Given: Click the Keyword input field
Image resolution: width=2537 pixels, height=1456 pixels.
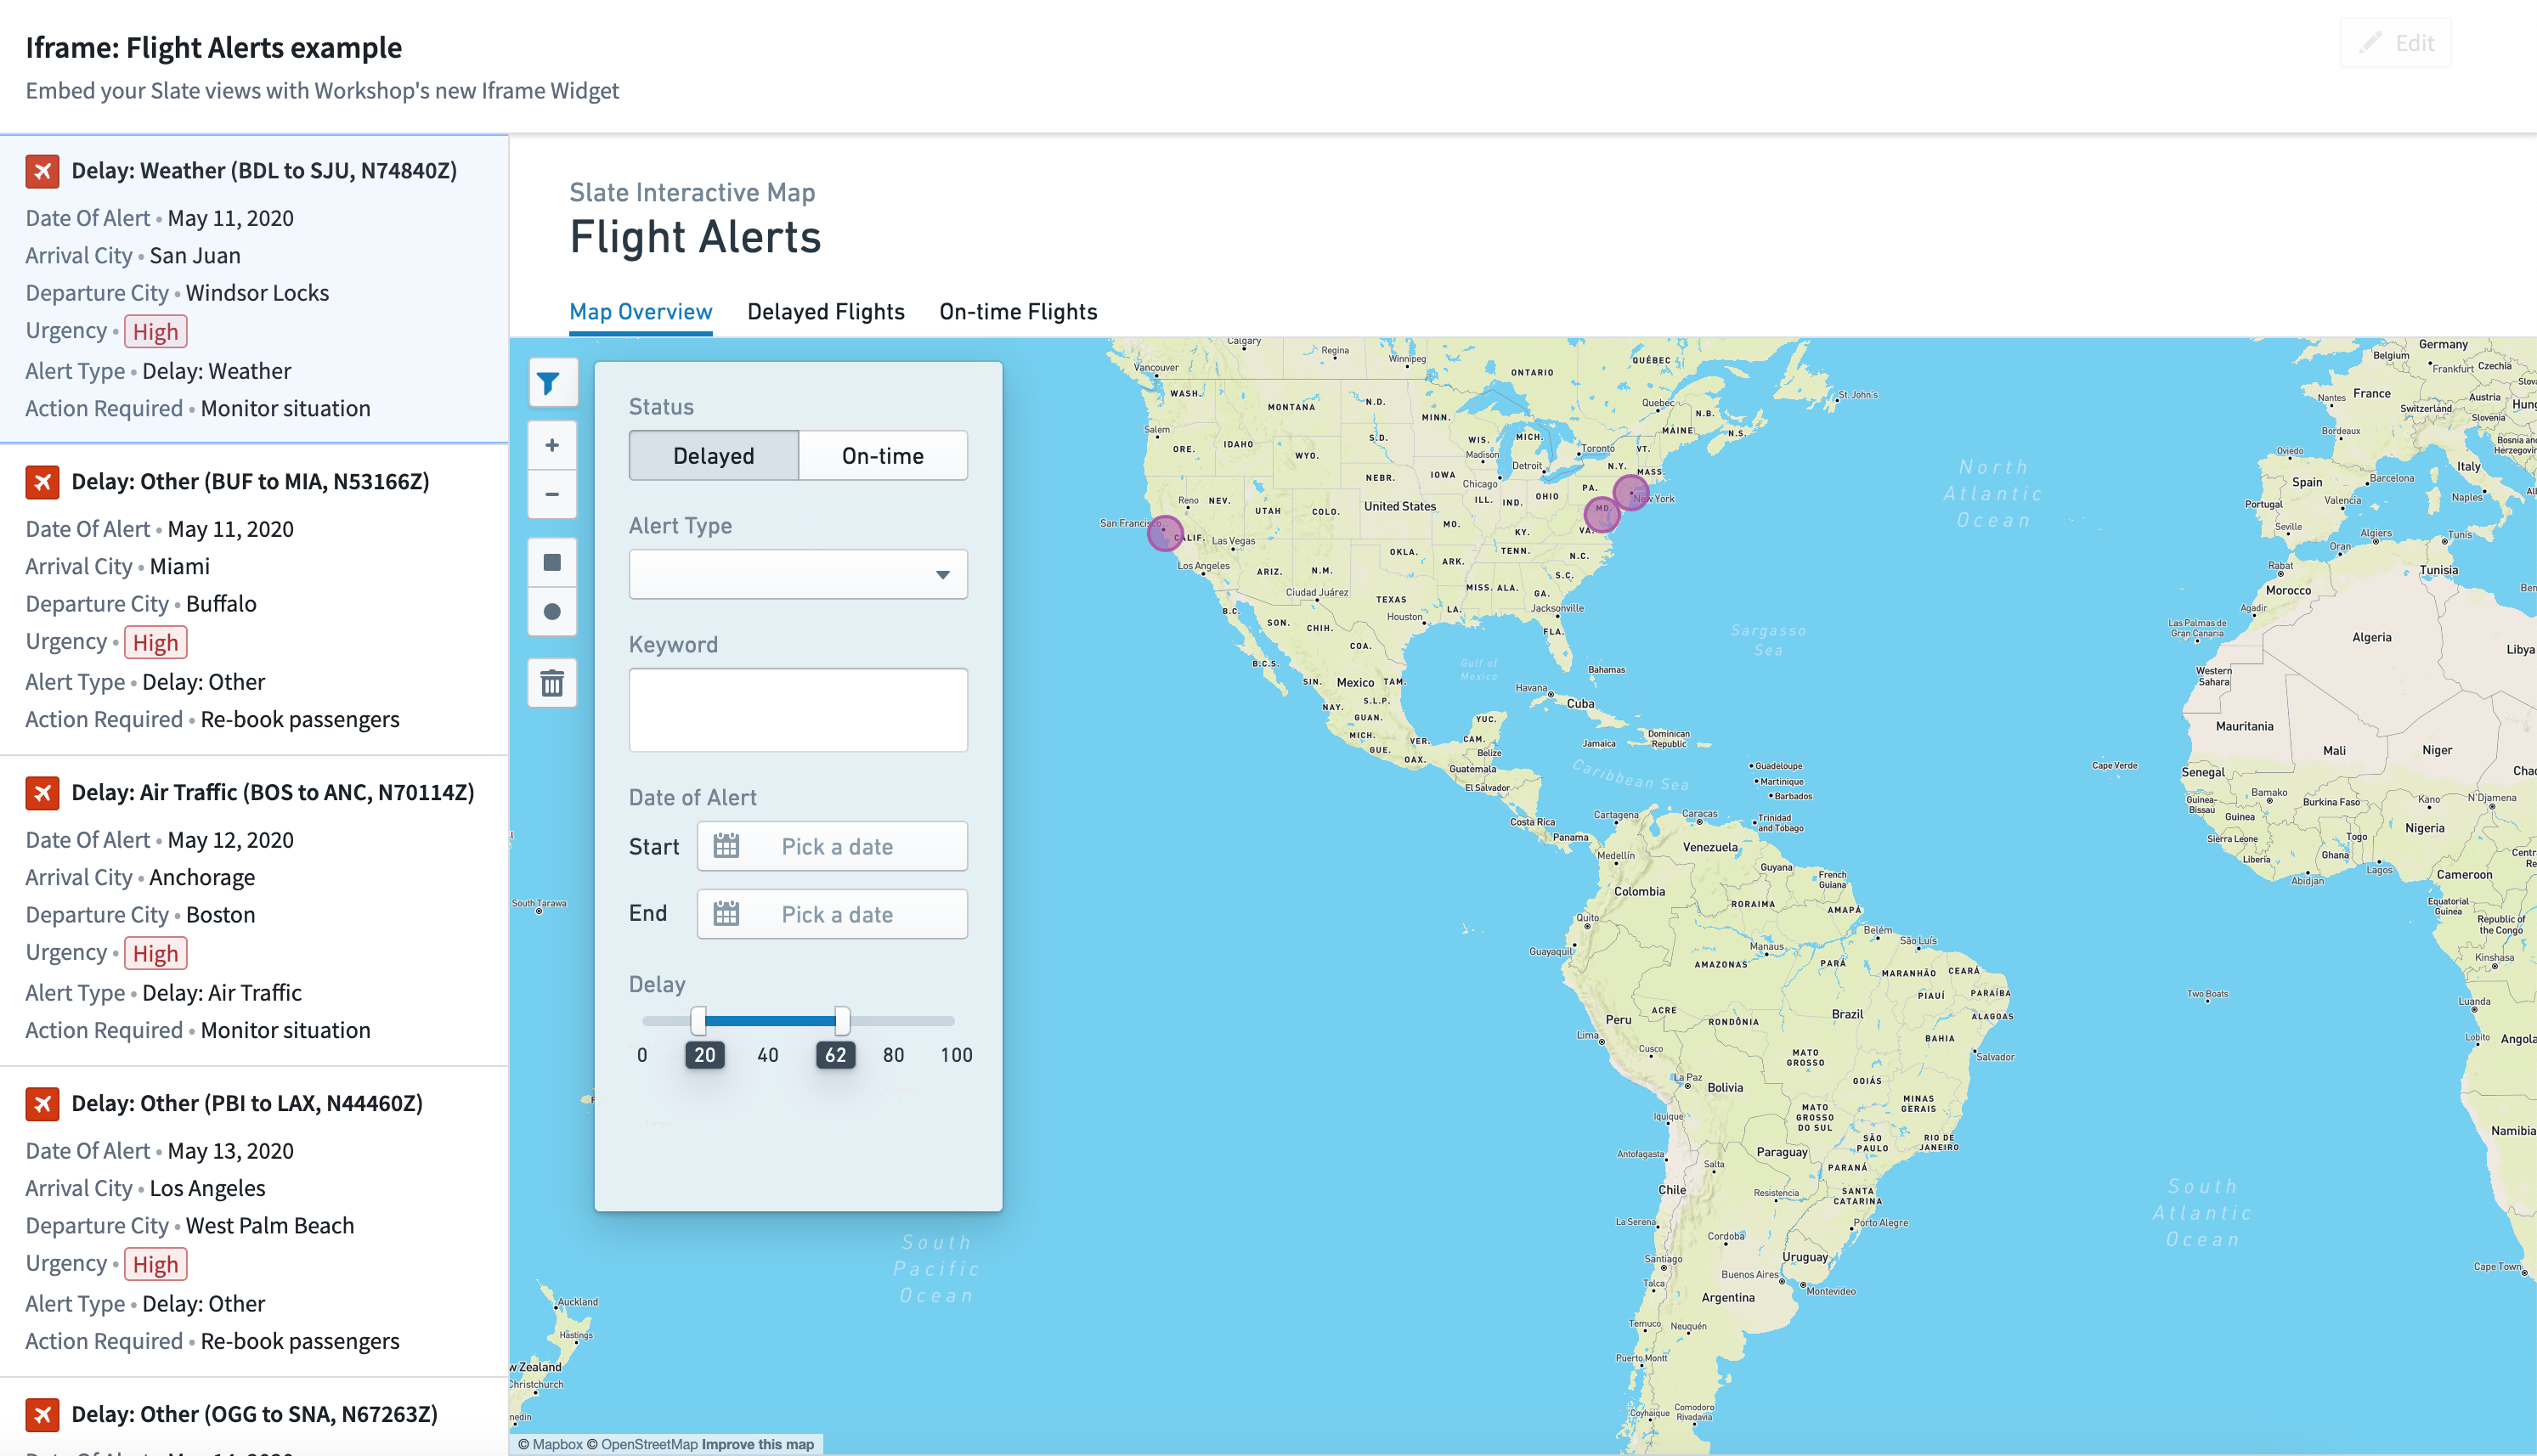Looking at the screenshot, I should click(798, 708).
